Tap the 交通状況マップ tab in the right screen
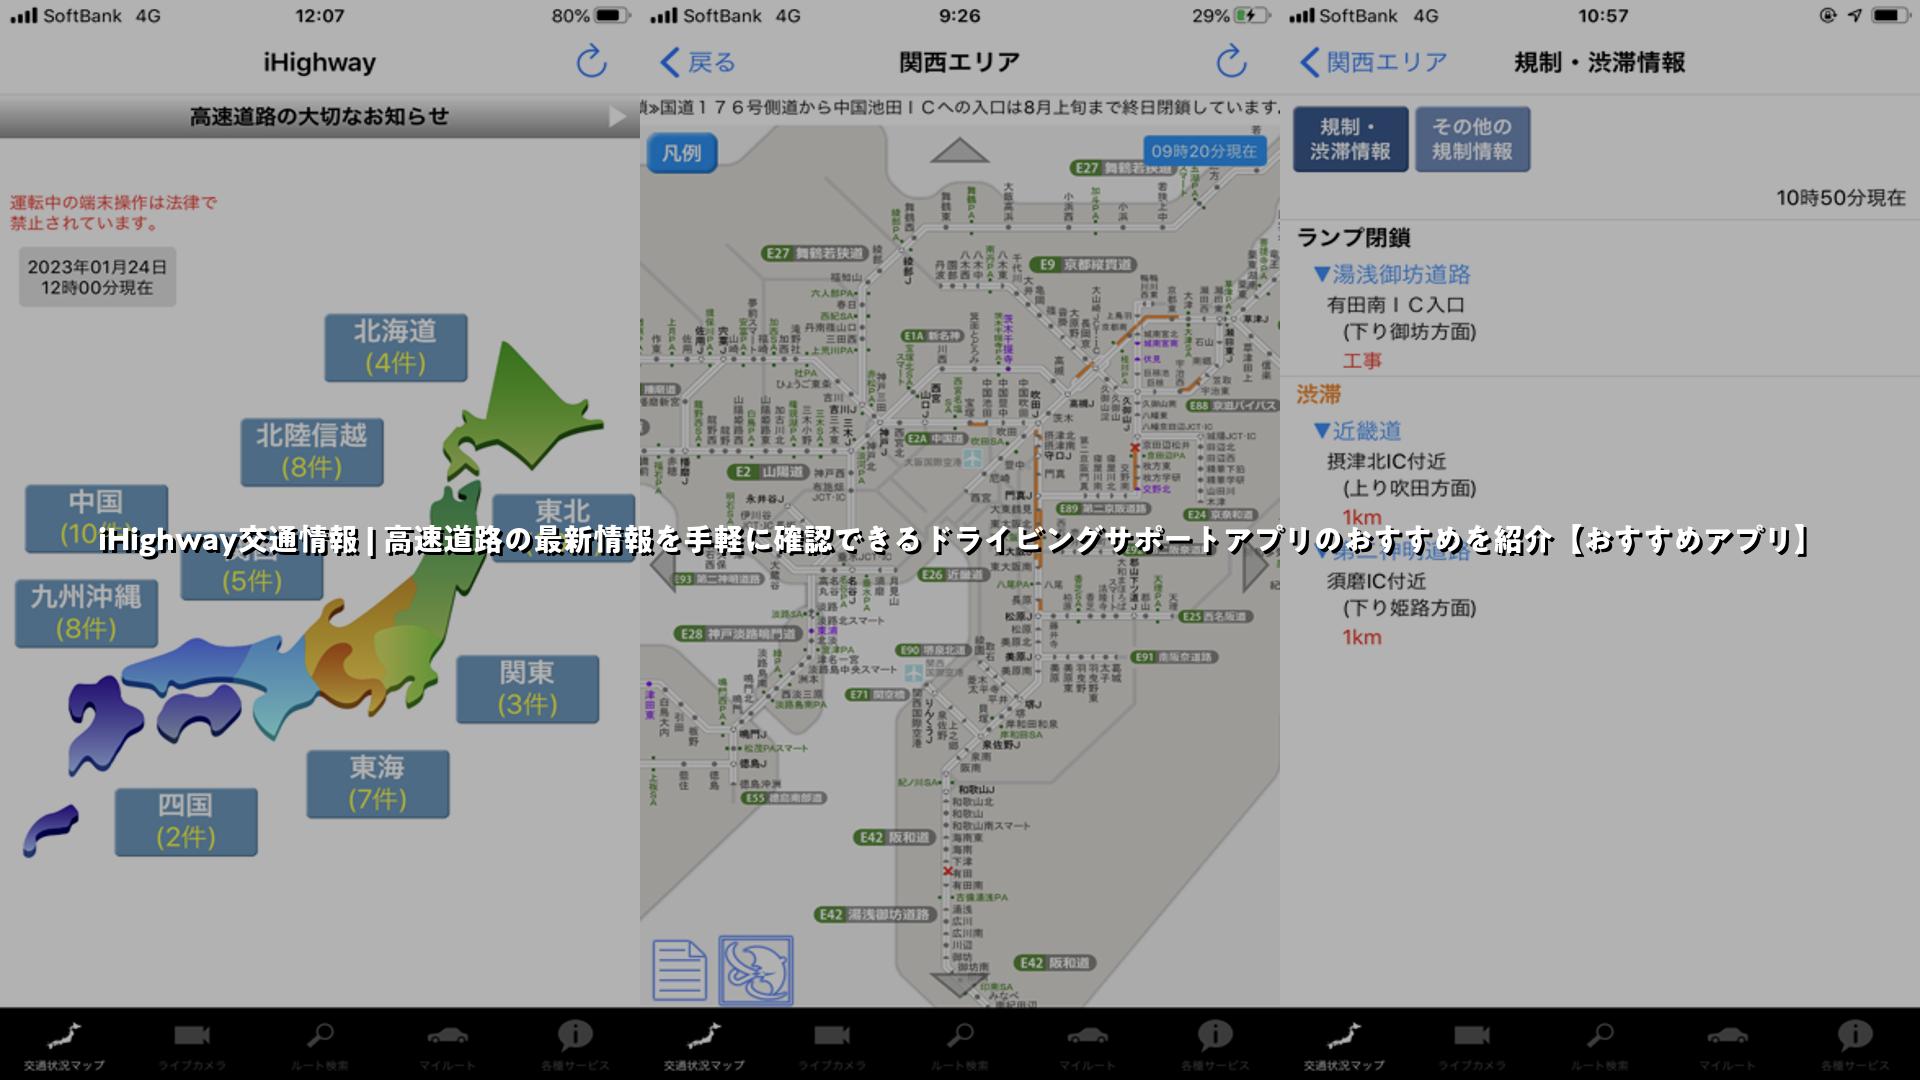This screenshot has height=1080, width=1920. click(x=1344, y=1044)
